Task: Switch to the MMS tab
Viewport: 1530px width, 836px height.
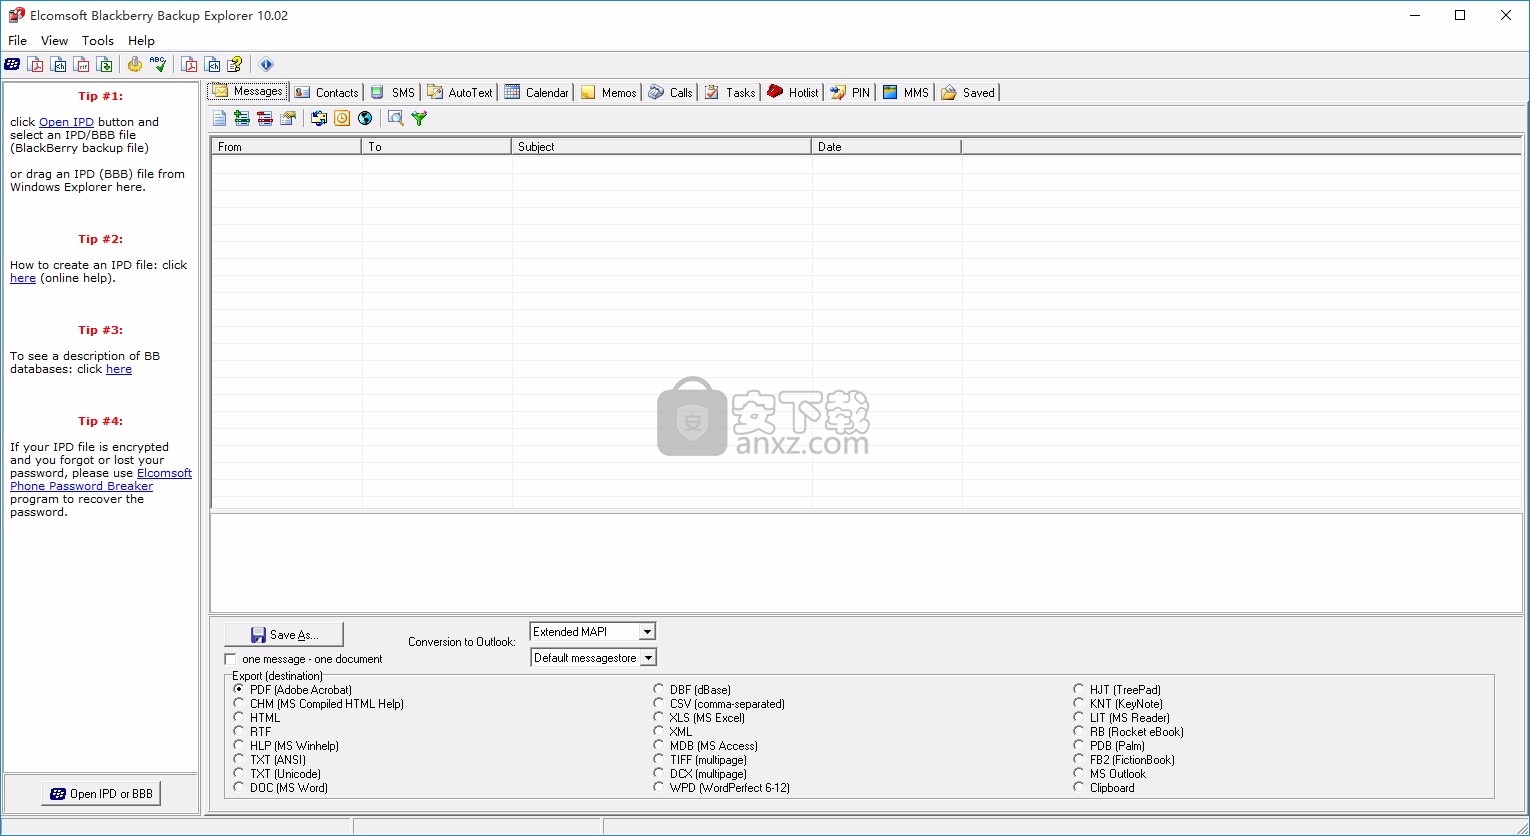Action: 906,92
